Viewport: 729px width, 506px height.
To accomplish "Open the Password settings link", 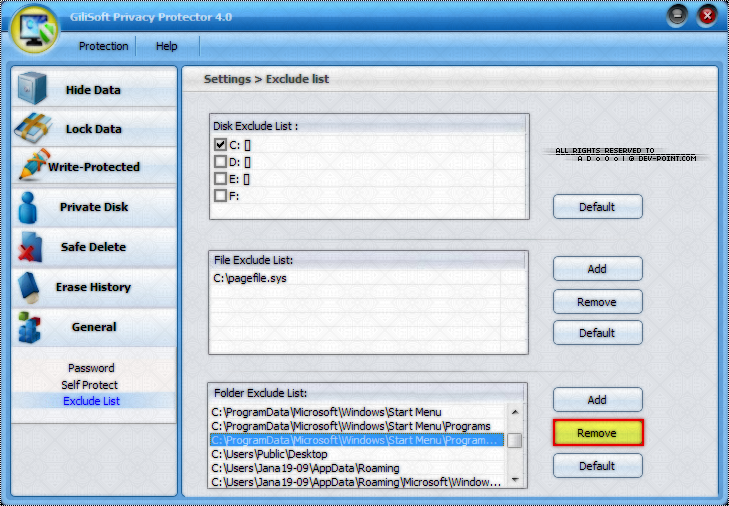I will pyautogui.click(x=91, y=368).
